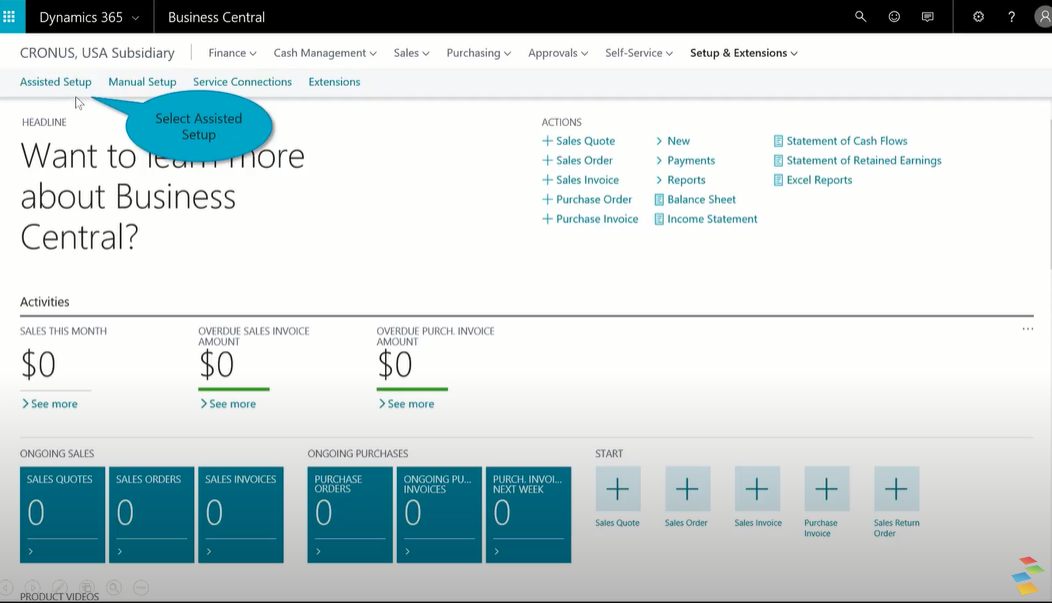Open the app launcher waffle icon
This screenshot has width=1052, height=603.
tap(9, 17)
